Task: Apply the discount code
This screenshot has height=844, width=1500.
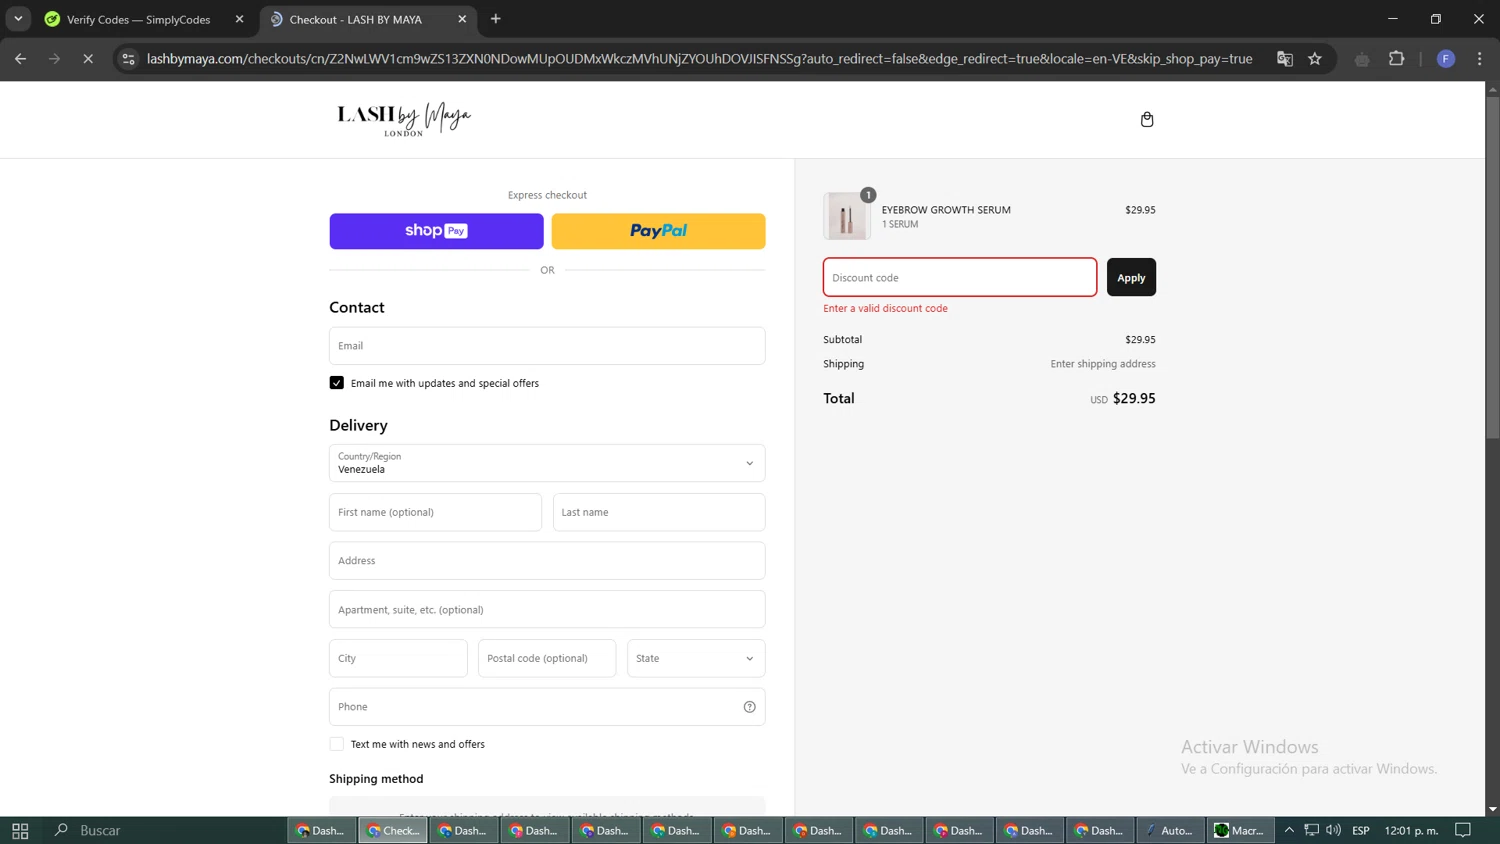Action: [x=1131, y=277]
